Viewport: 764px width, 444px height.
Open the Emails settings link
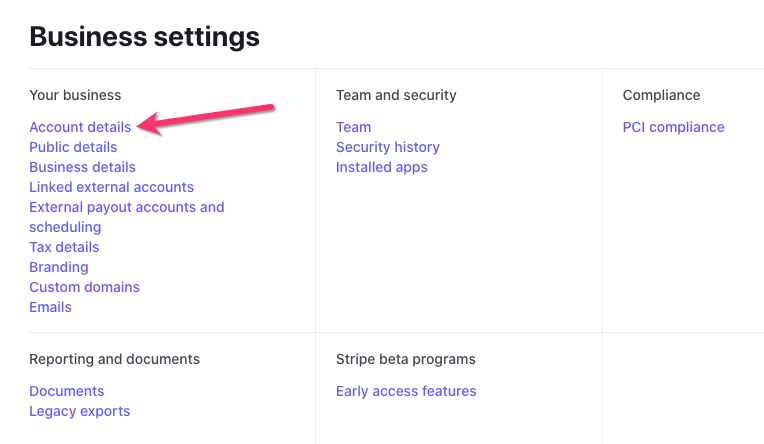pyautogui.click(x=50, y=307)
